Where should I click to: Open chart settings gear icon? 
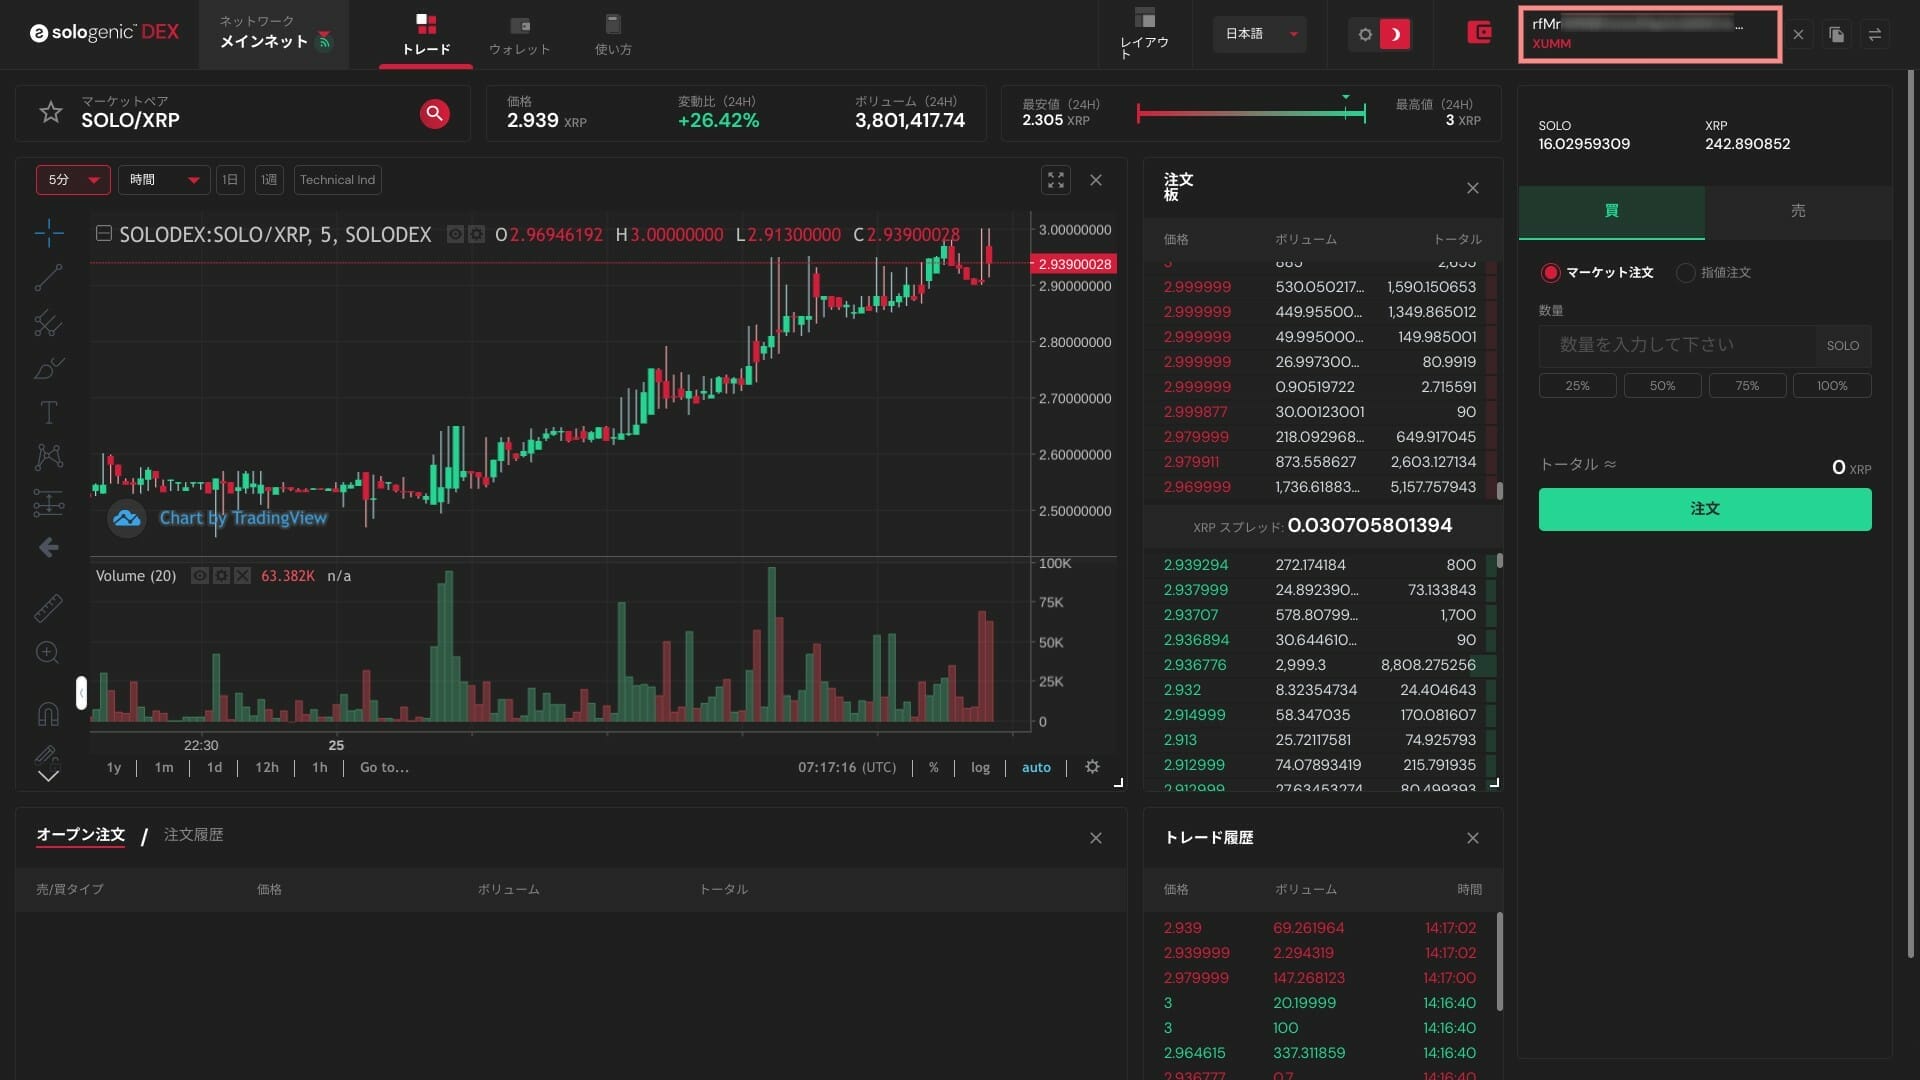click(x=1092, y=767)
